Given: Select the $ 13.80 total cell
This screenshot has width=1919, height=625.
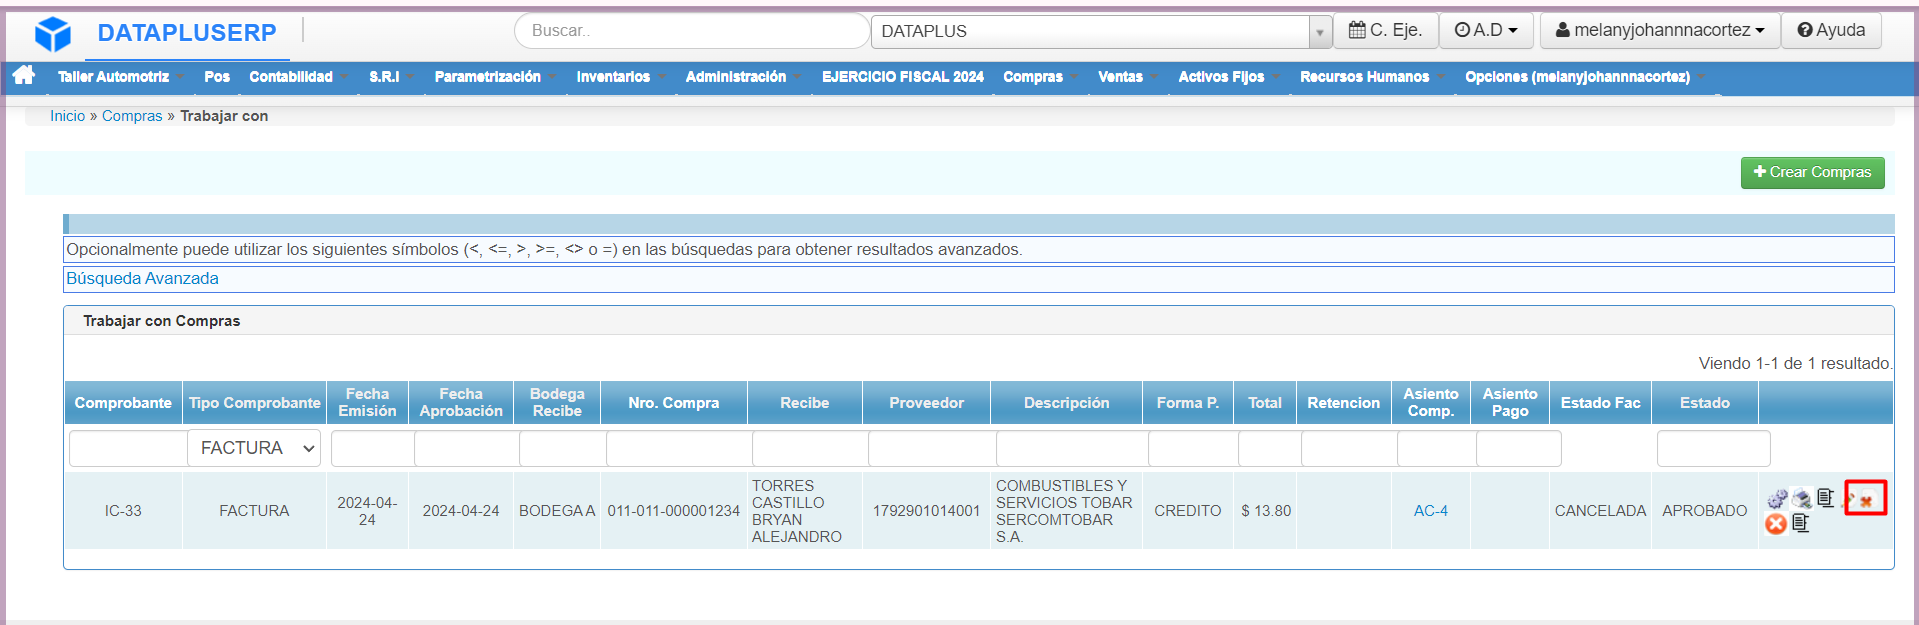Looking at the screenshot, I should point(1266,511).
